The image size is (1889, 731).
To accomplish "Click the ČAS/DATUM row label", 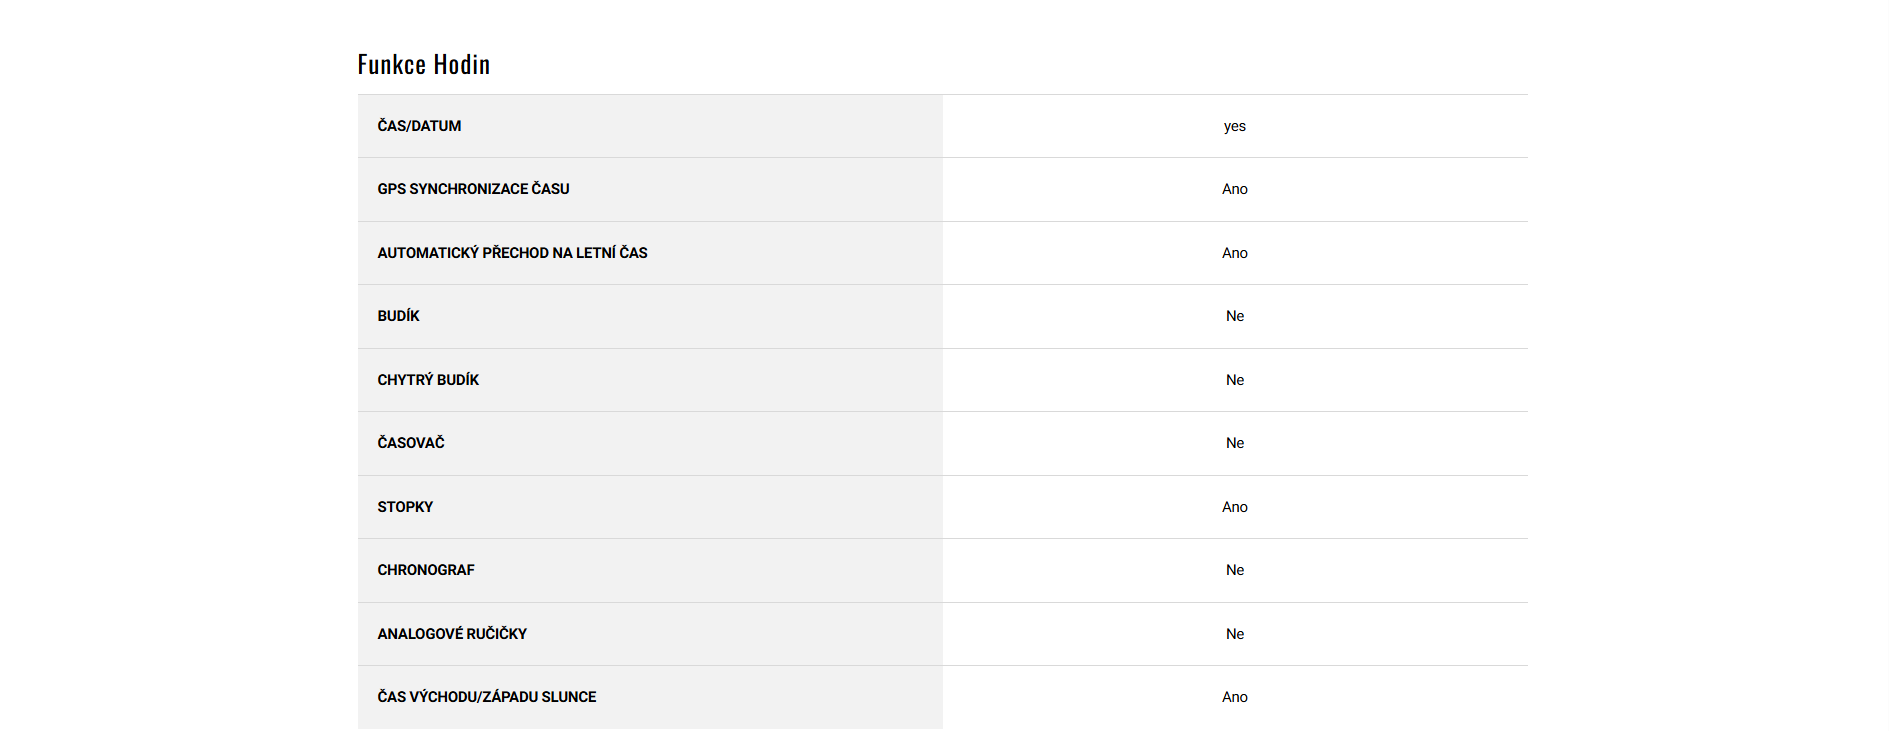I will click(419, 126).
